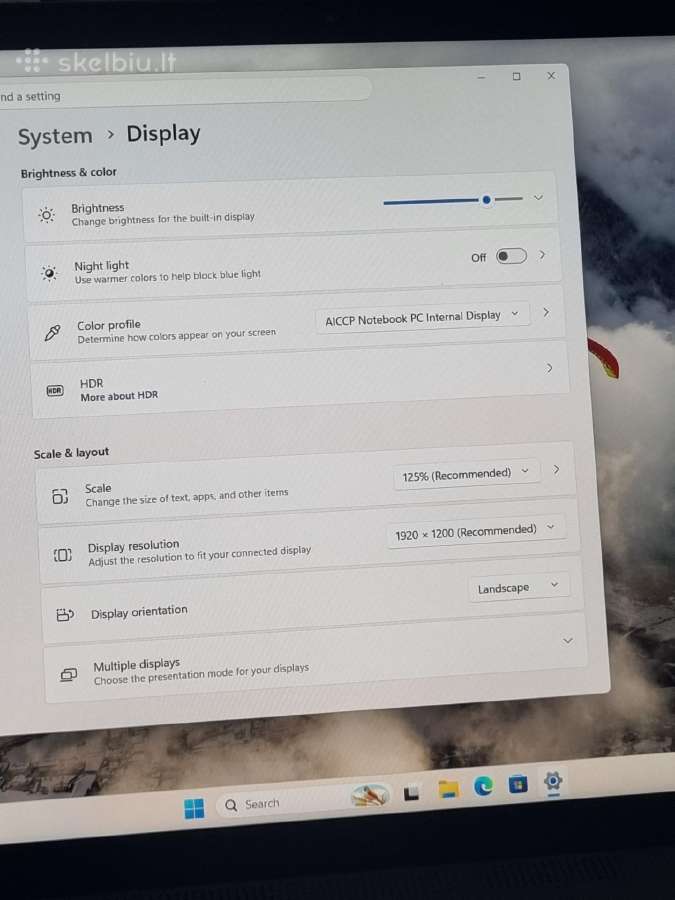The height and width of the screenshot is (900, 675).
Task: Click 'Determine how colors appear on your screen'
Action: pyautogui.click(x=177, y=335)
